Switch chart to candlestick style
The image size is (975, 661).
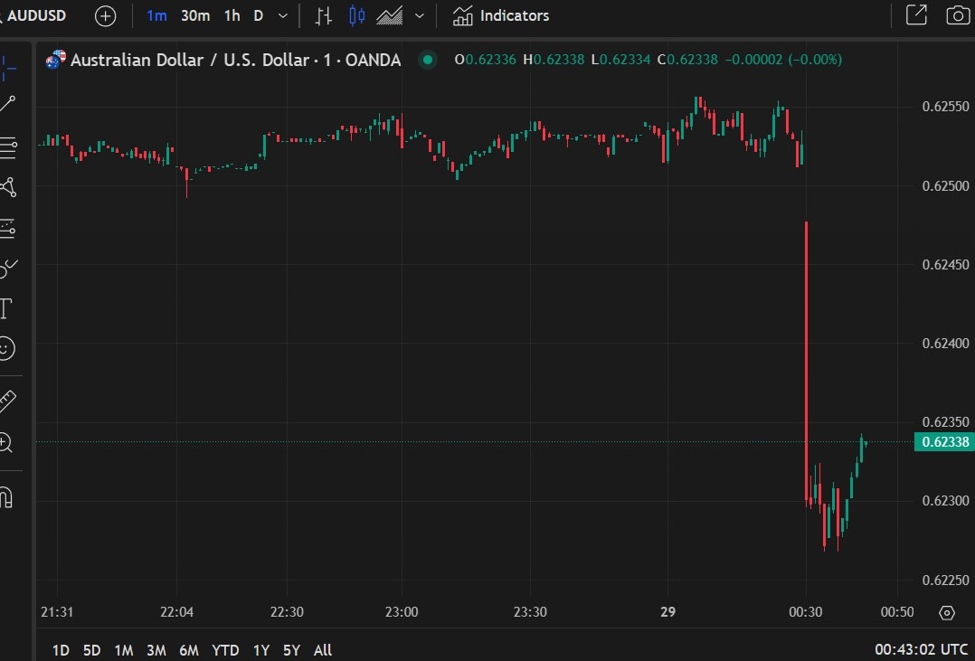[355, 15]
